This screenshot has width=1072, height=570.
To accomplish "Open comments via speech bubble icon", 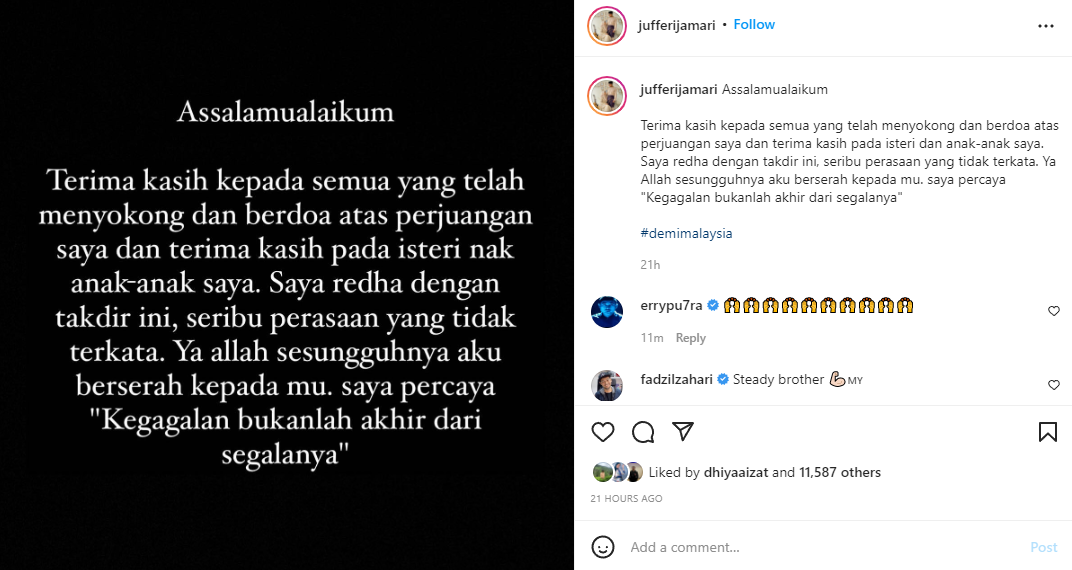I will pyautogui.click(x=643, y=432).
